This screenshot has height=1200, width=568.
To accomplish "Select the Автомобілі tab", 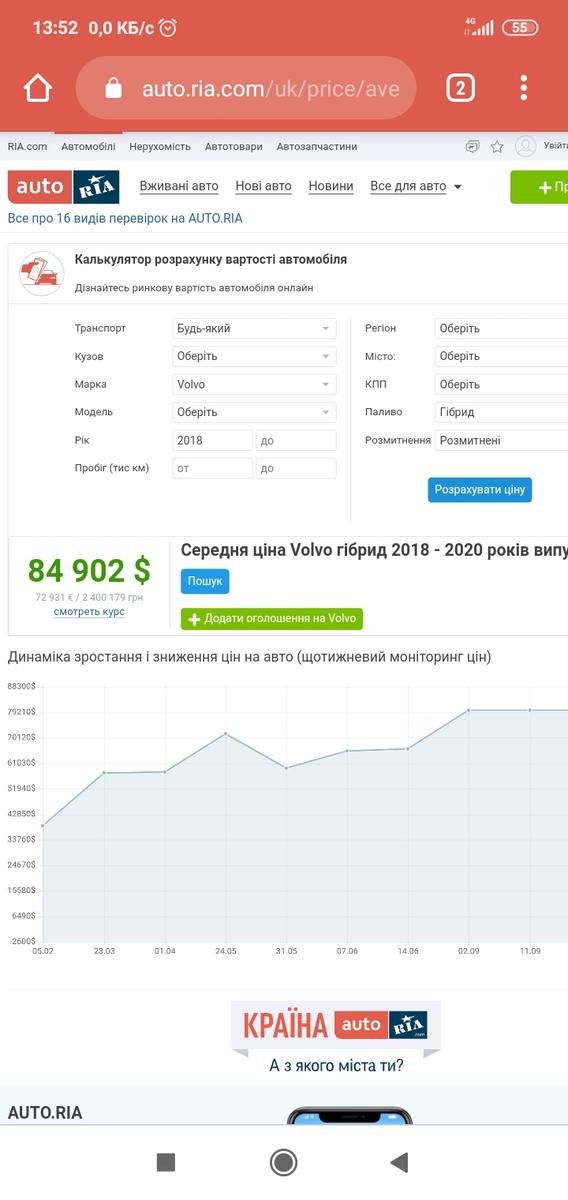I will pos(88,146).
